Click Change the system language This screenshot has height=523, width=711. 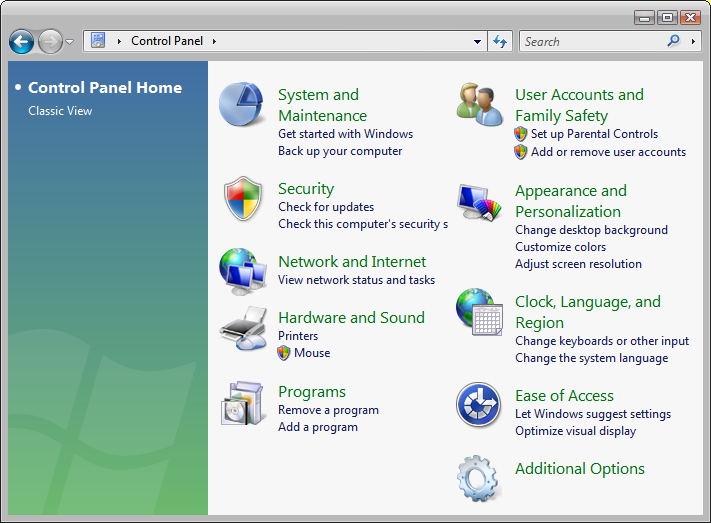(x=591, y=358)
